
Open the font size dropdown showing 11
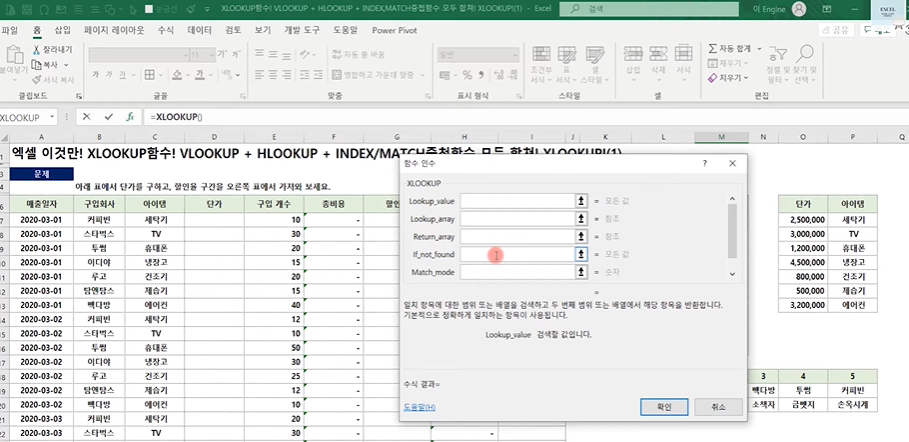pyautogui.click(x=211, y=55)
